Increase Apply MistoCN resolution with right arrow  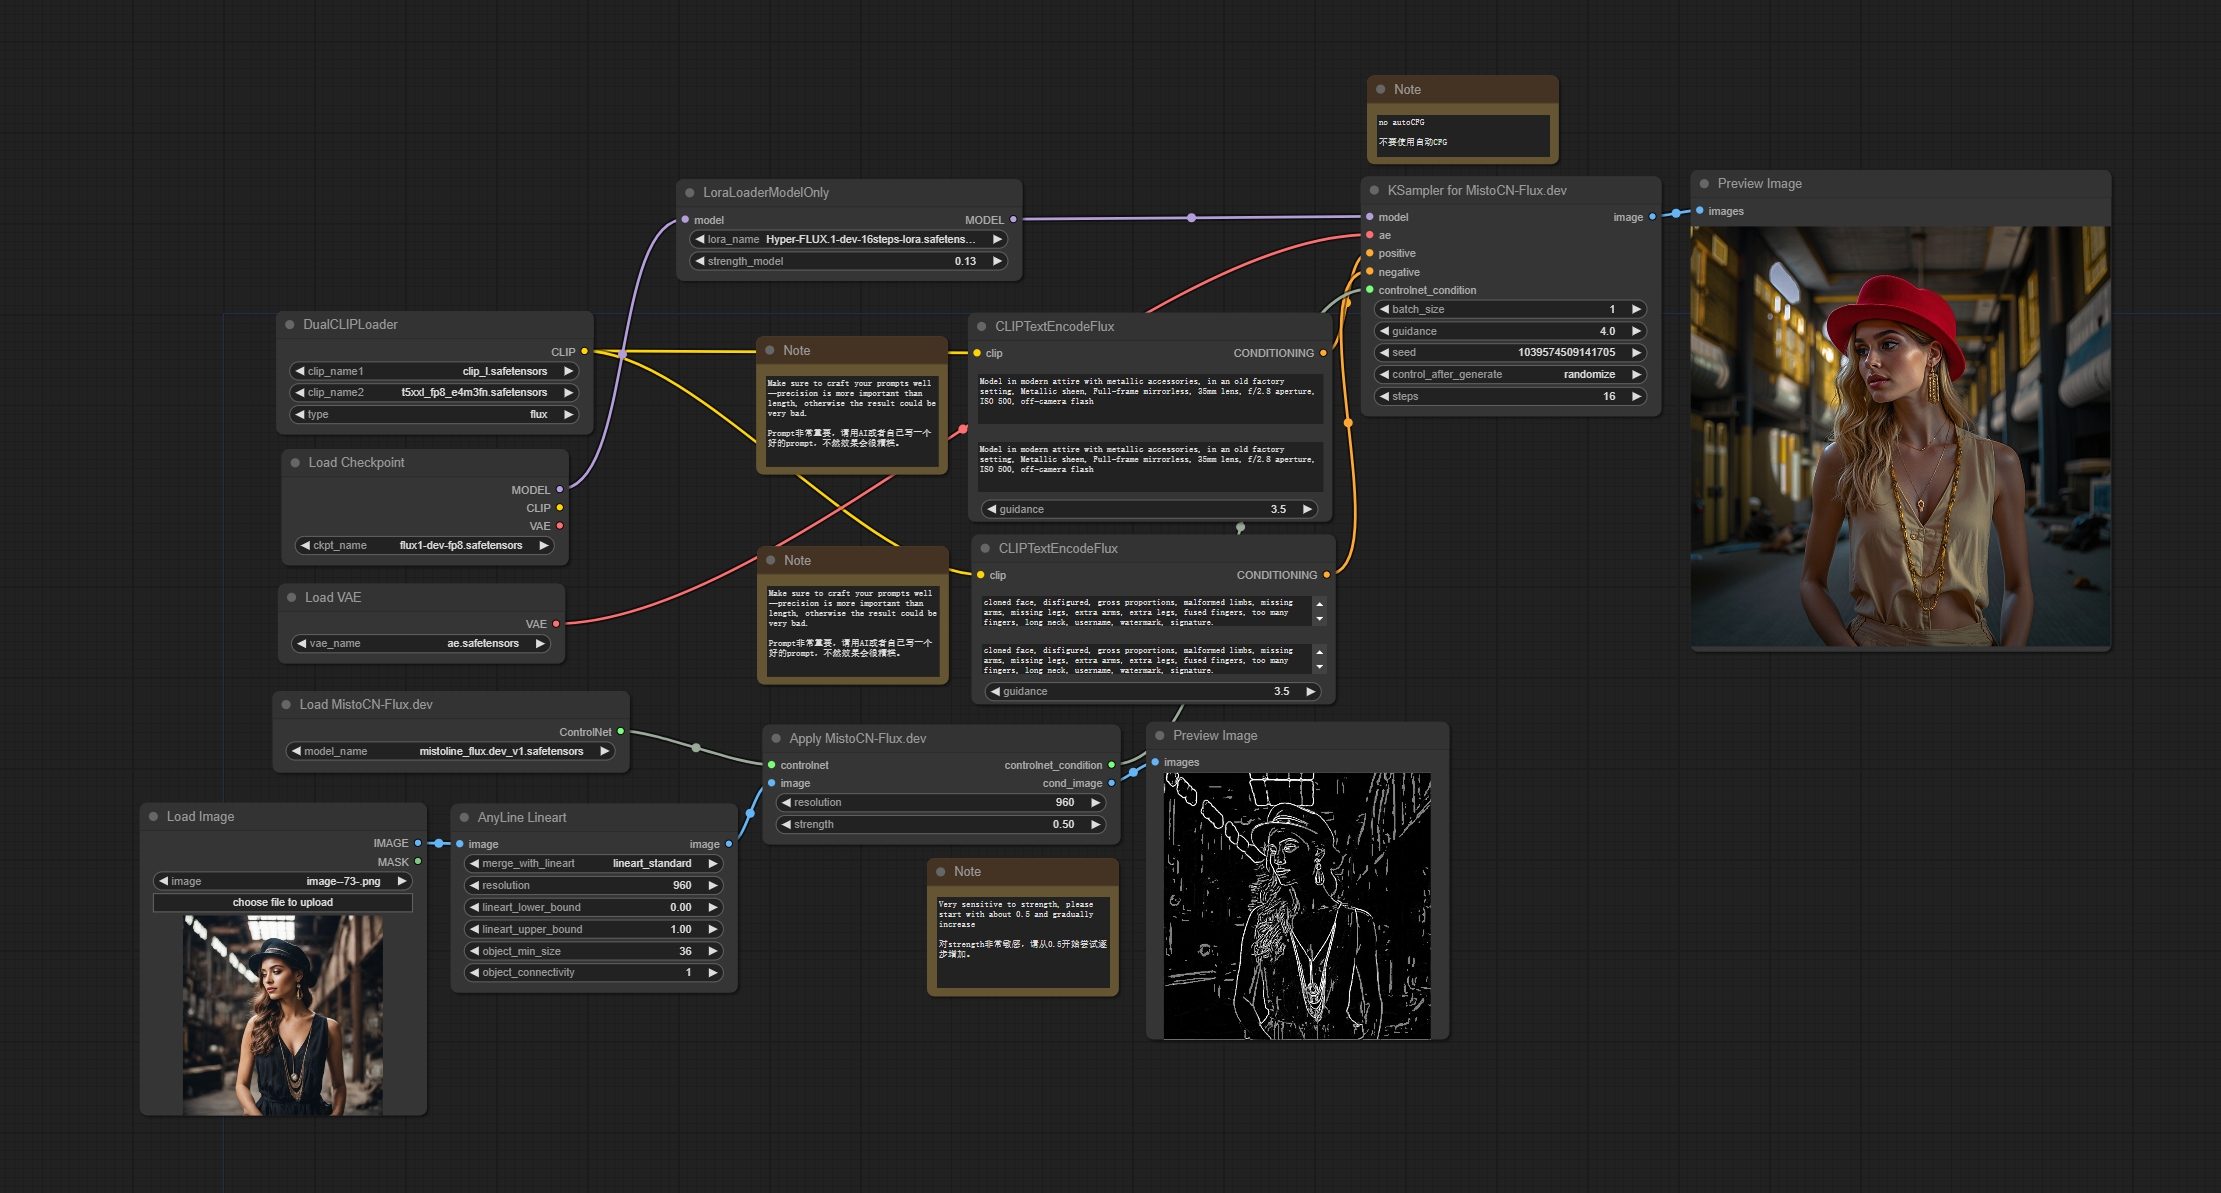click(x=1095, y=802)
